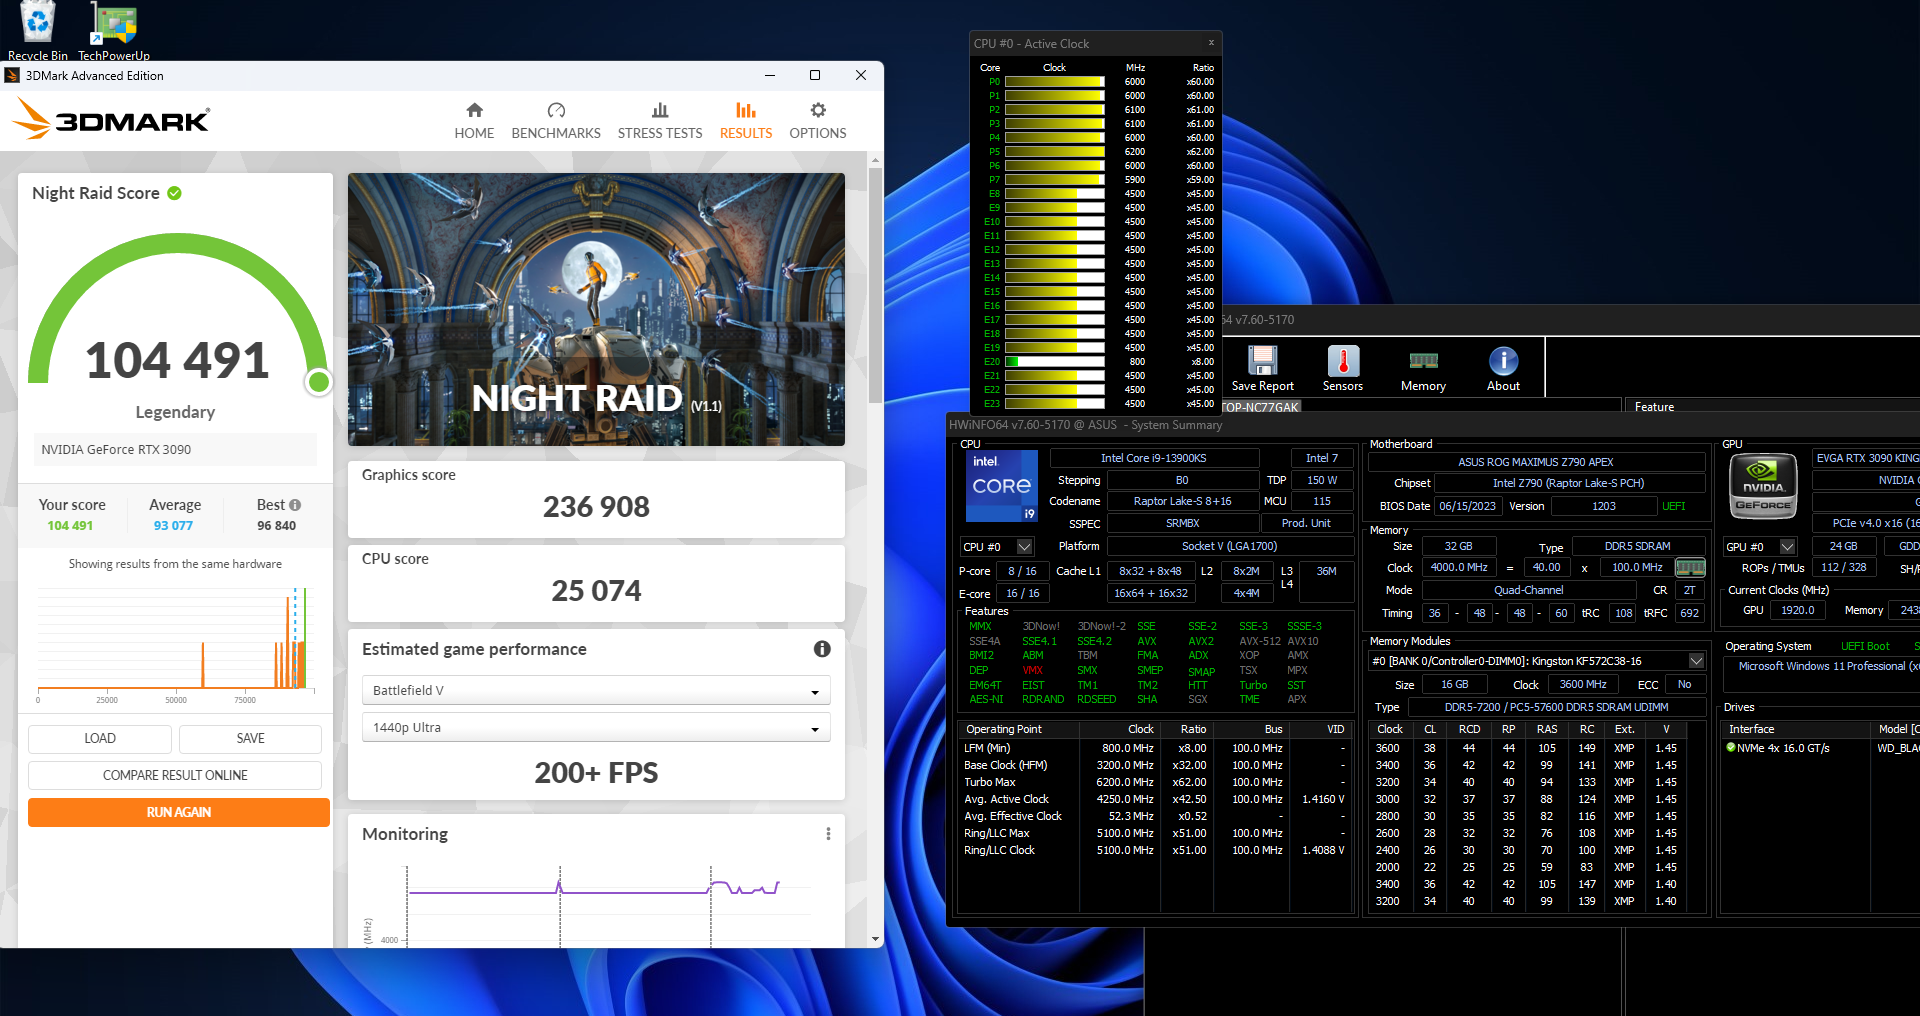The height and width of the screenshot is (1016, 1920).
Task: Click the NVIDIA GeForce logo badge
Action: coord(1763,486)
